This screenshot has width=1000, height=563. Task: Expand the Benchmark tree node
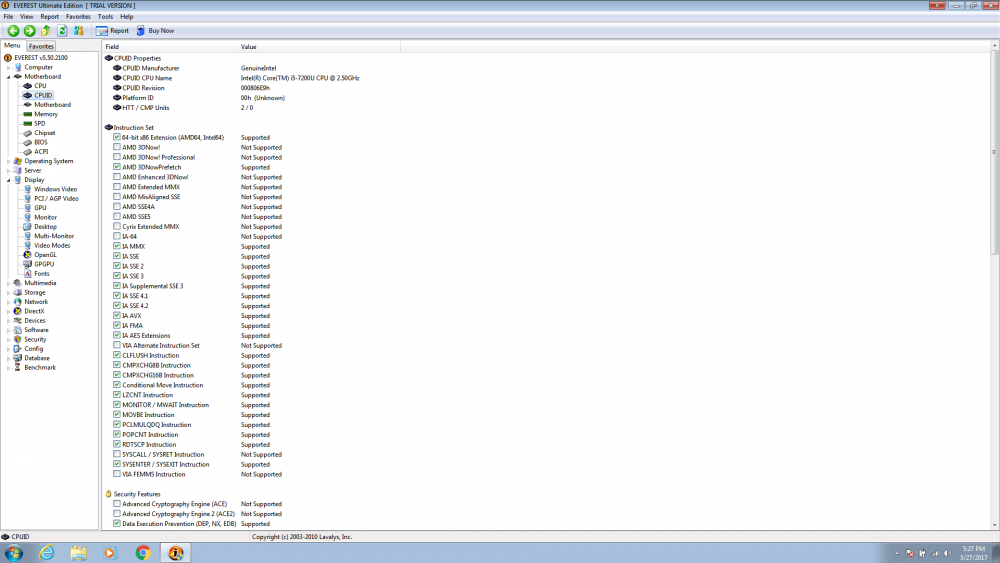pyautogui.click(x=8, y=368)
